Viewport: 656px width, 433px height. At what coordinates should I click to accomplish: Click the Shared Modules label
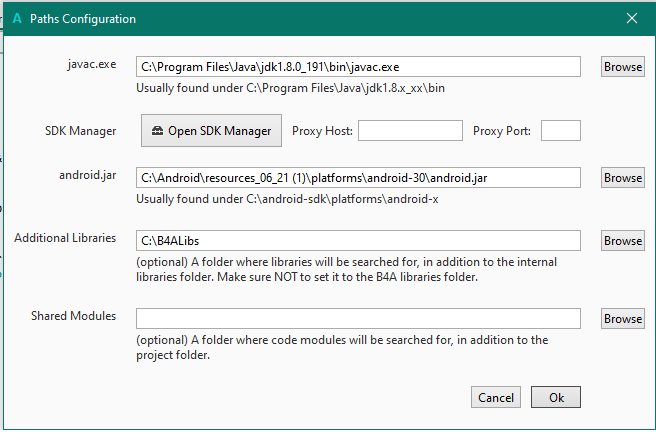pos(73,316)
